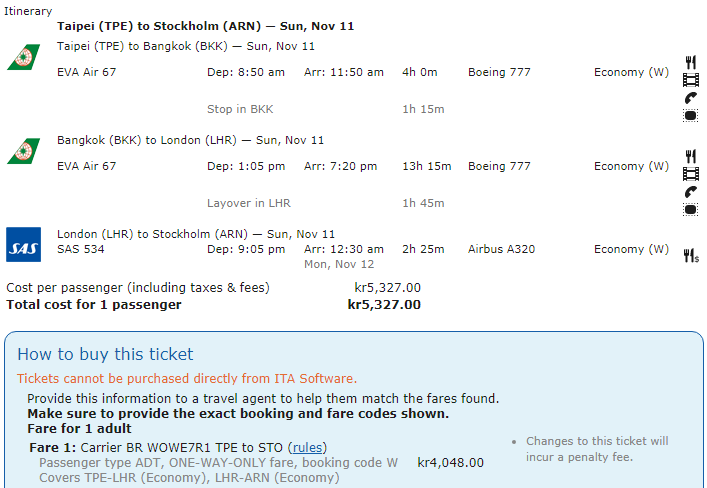
Task: Click the phone icon on Bangkok-London flight
Action: (x=690, y=192)
